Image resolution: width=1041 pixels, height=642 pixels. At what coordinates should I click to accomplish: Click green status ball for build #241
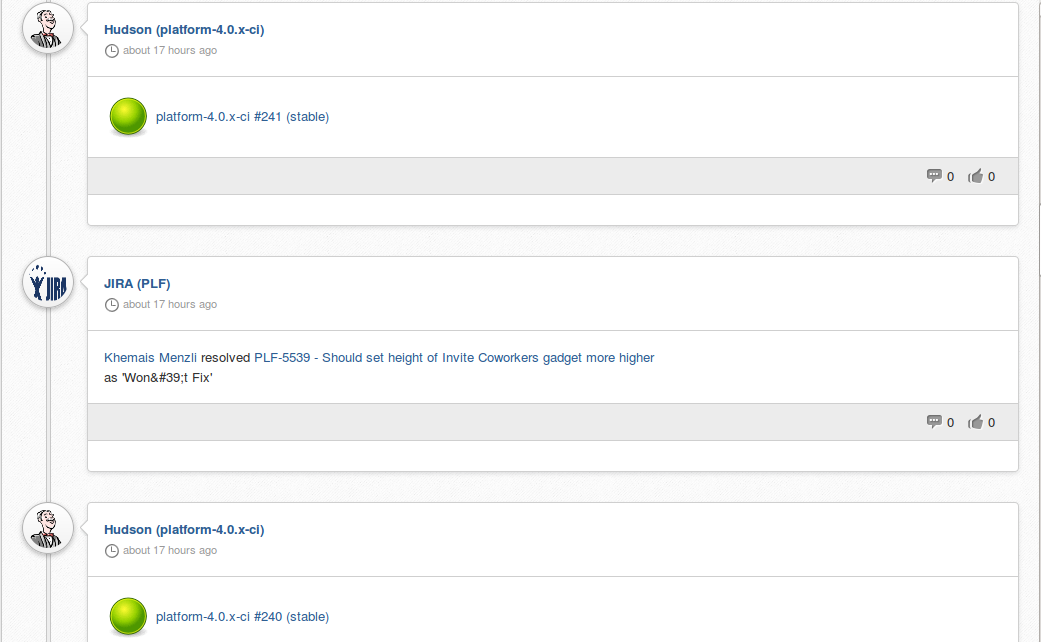tap(128, 117)
